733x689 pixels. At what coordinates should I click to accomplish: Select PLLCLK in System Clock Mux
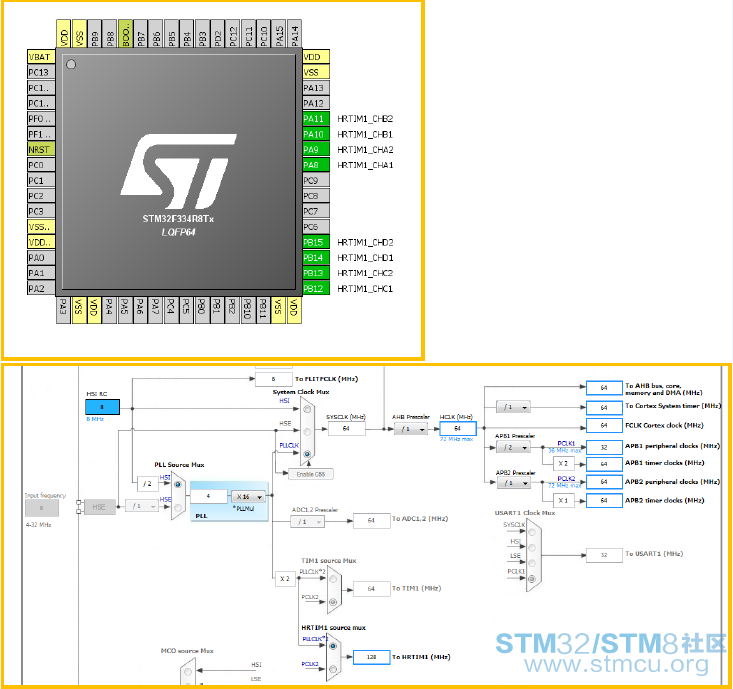pos(307,454)
